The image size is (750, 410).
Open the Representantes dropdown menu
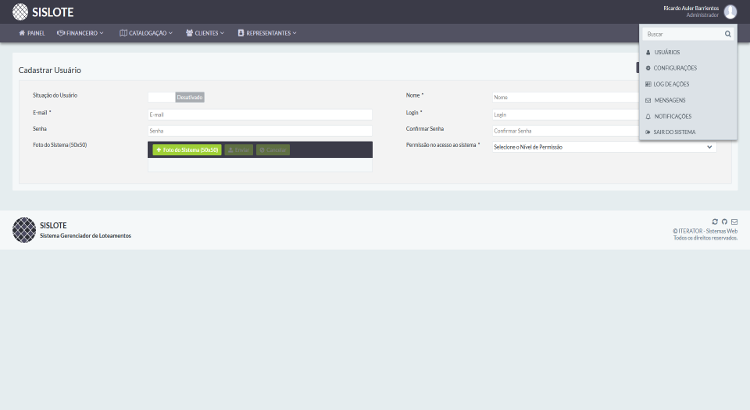(x=267, y=33)
